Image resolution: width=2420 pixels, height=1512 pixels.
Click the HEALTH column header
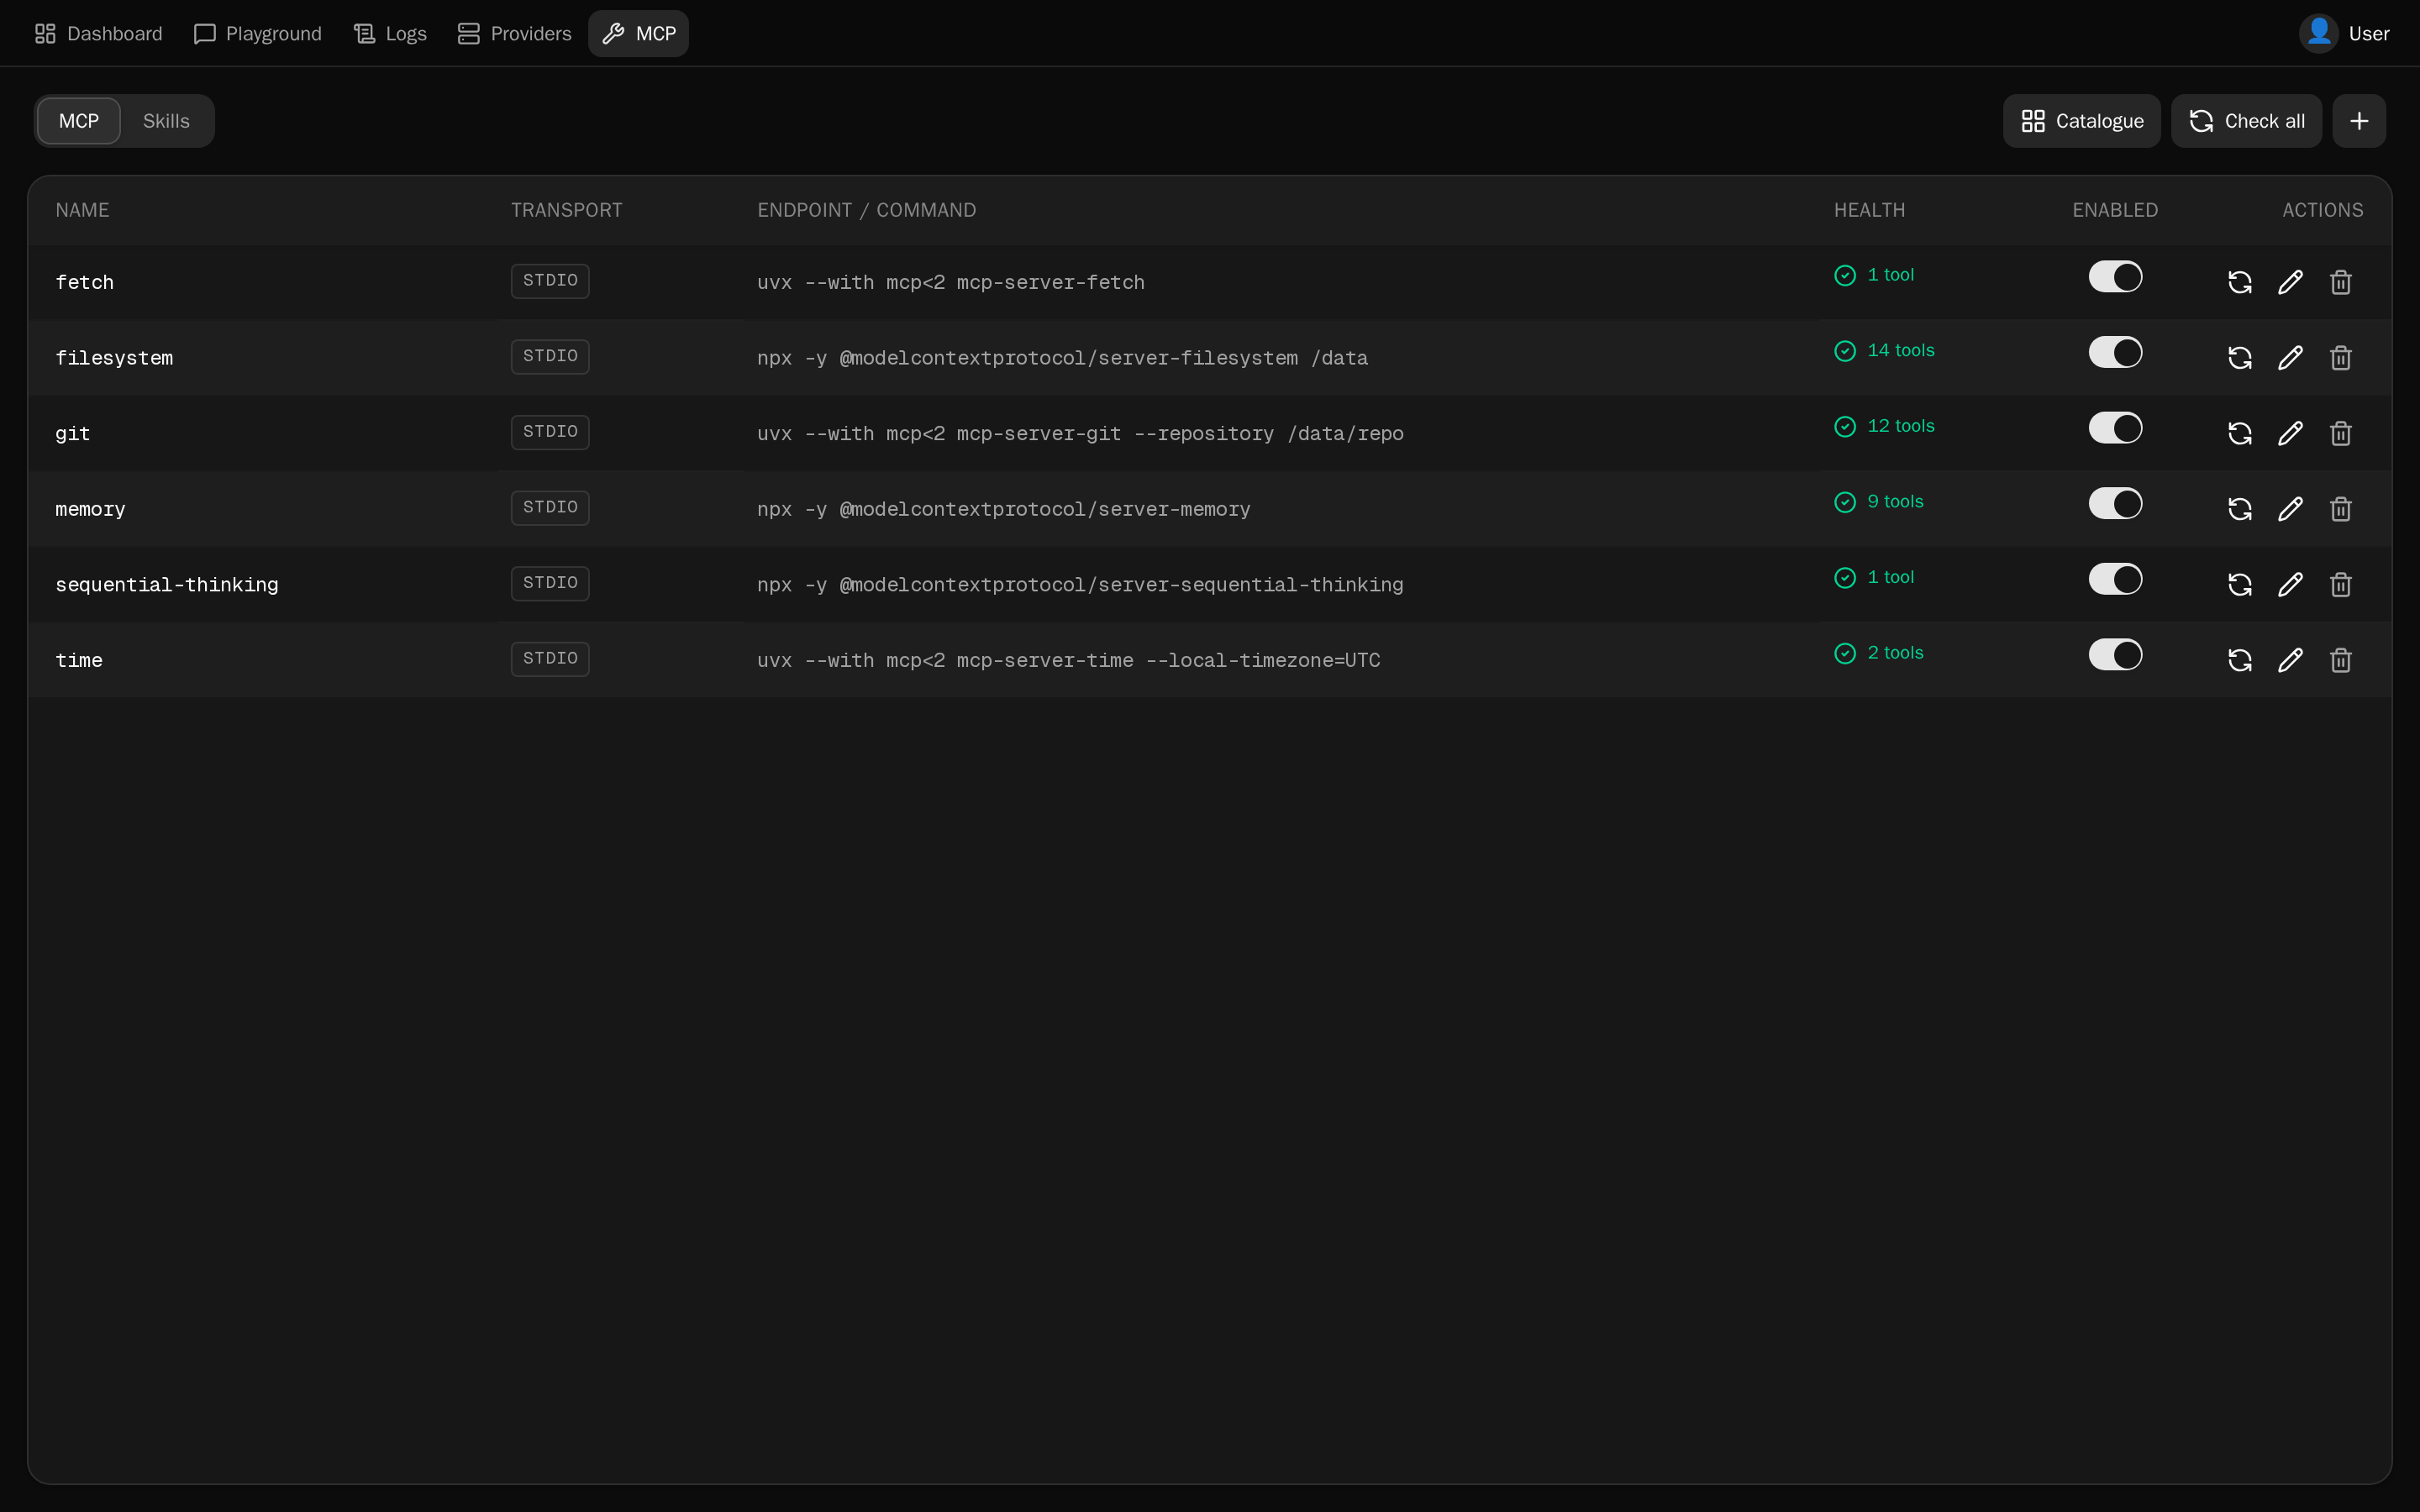(x=1869, y=210)
